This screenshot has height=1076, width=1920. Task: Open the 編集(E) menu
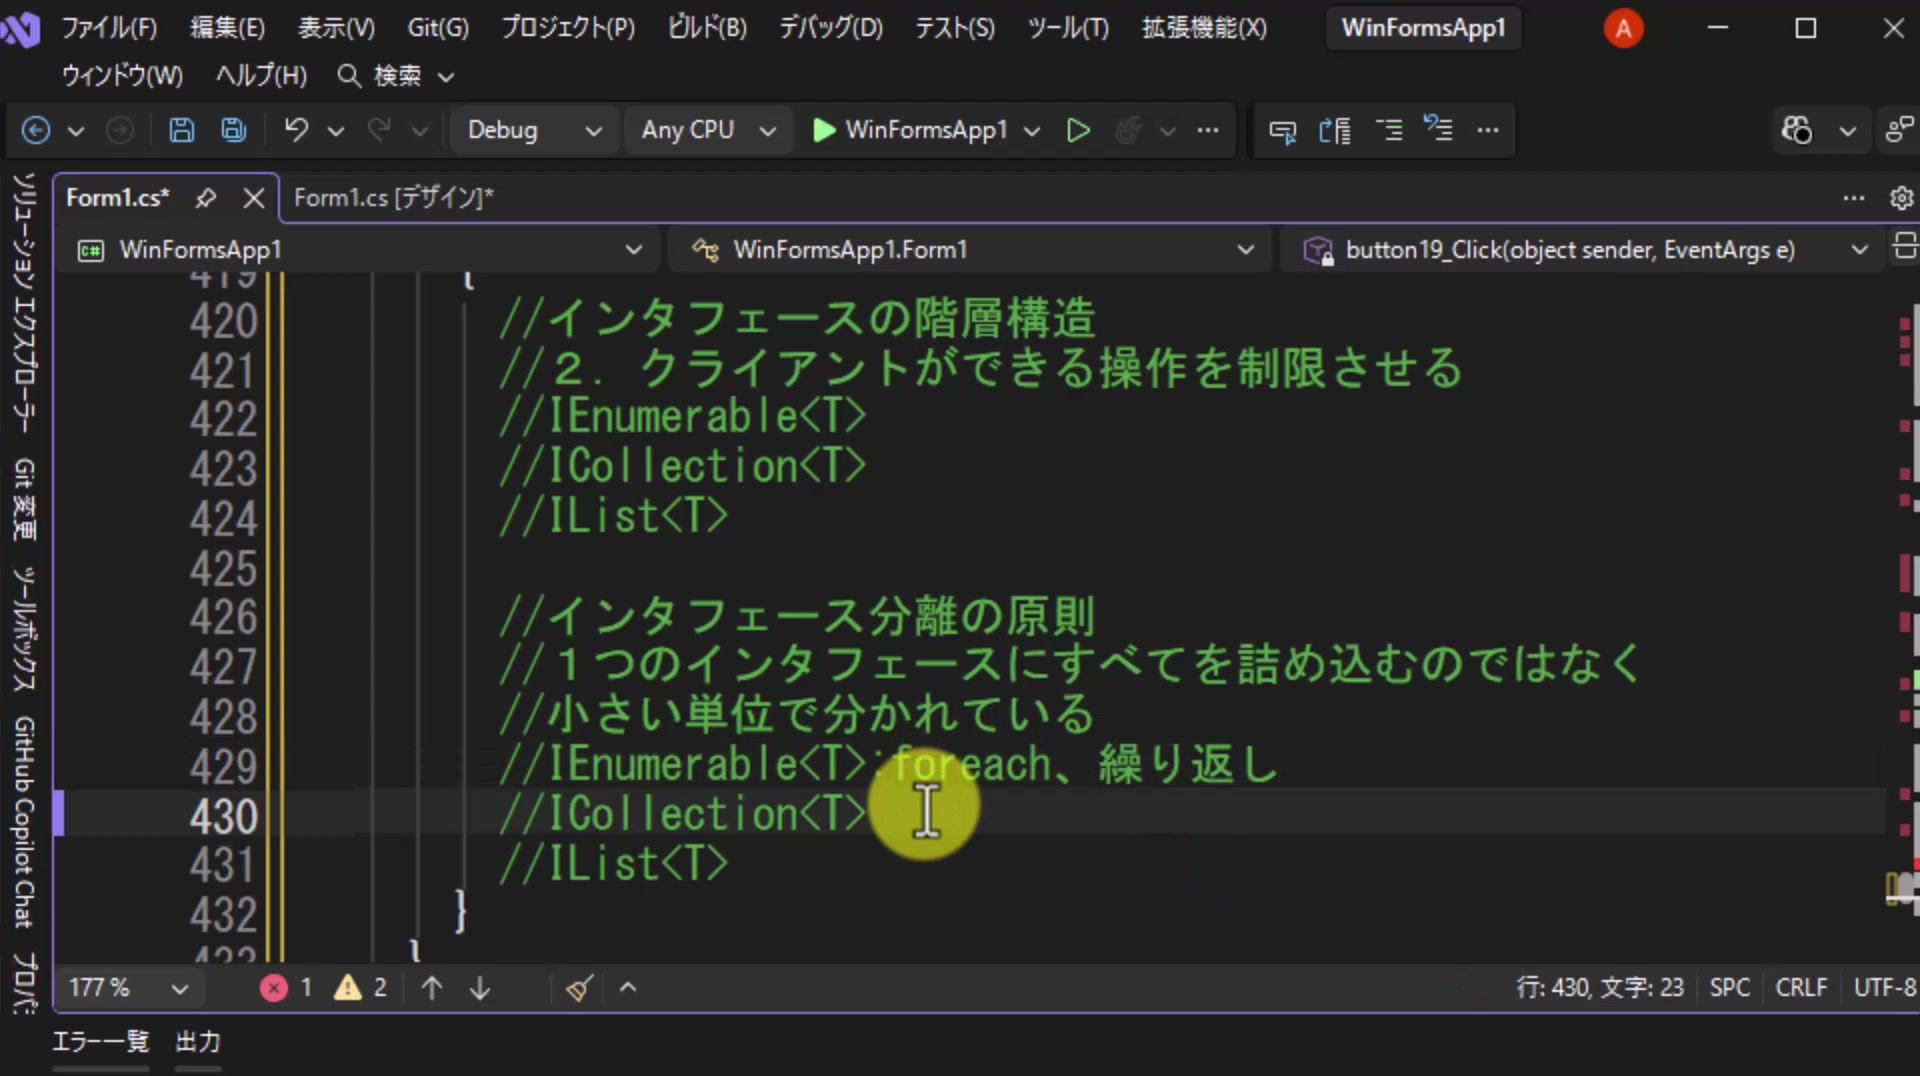point(228,28)
